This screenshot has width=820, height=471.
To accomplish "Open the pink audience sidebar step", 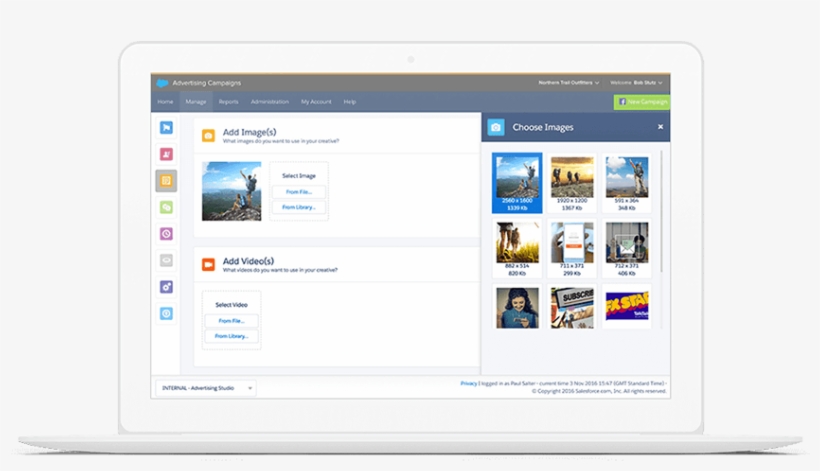I will pyautogui.click(x=166, y=154).
